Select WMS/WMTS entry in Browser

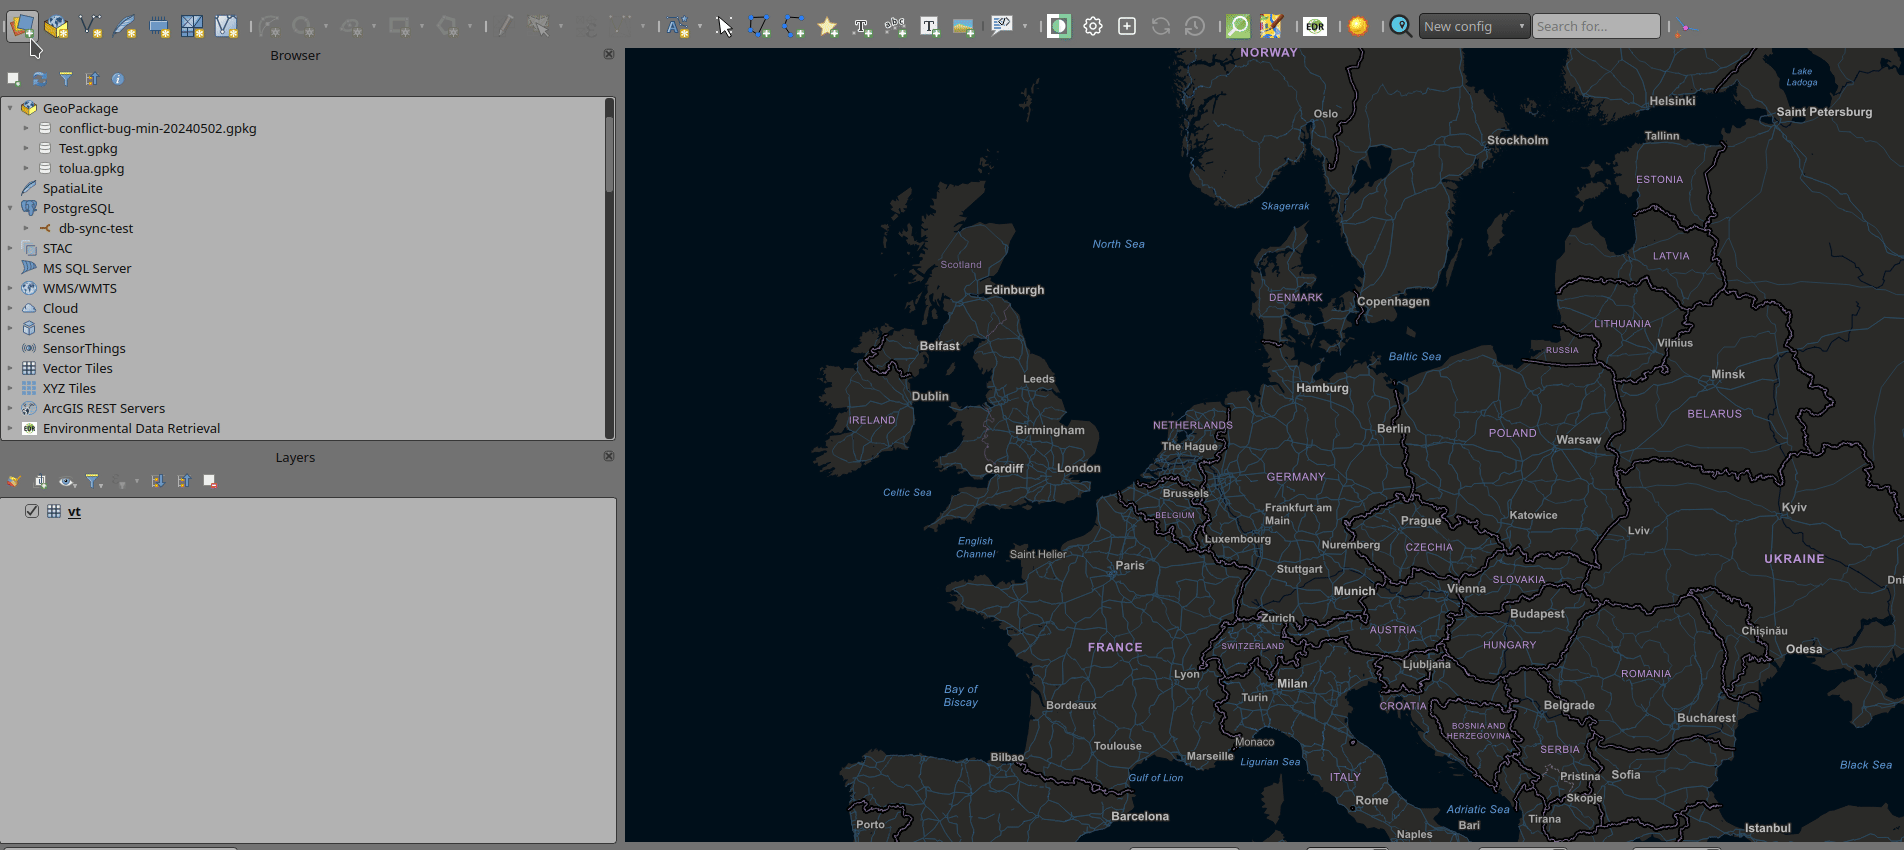tap(79, 288)
